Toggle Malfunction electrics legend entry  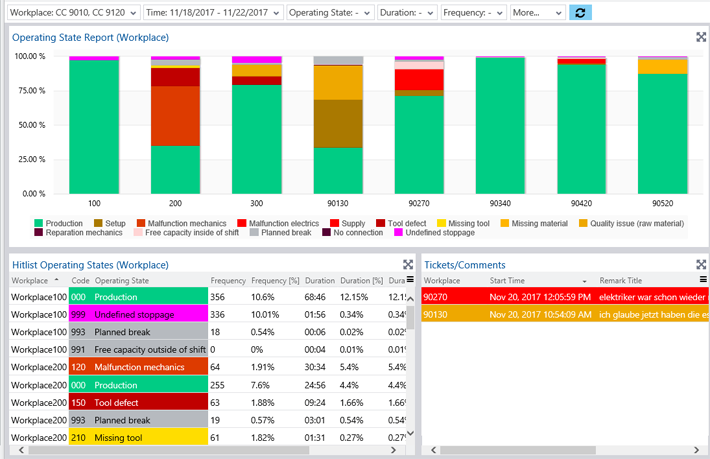[x=278, y=223]
